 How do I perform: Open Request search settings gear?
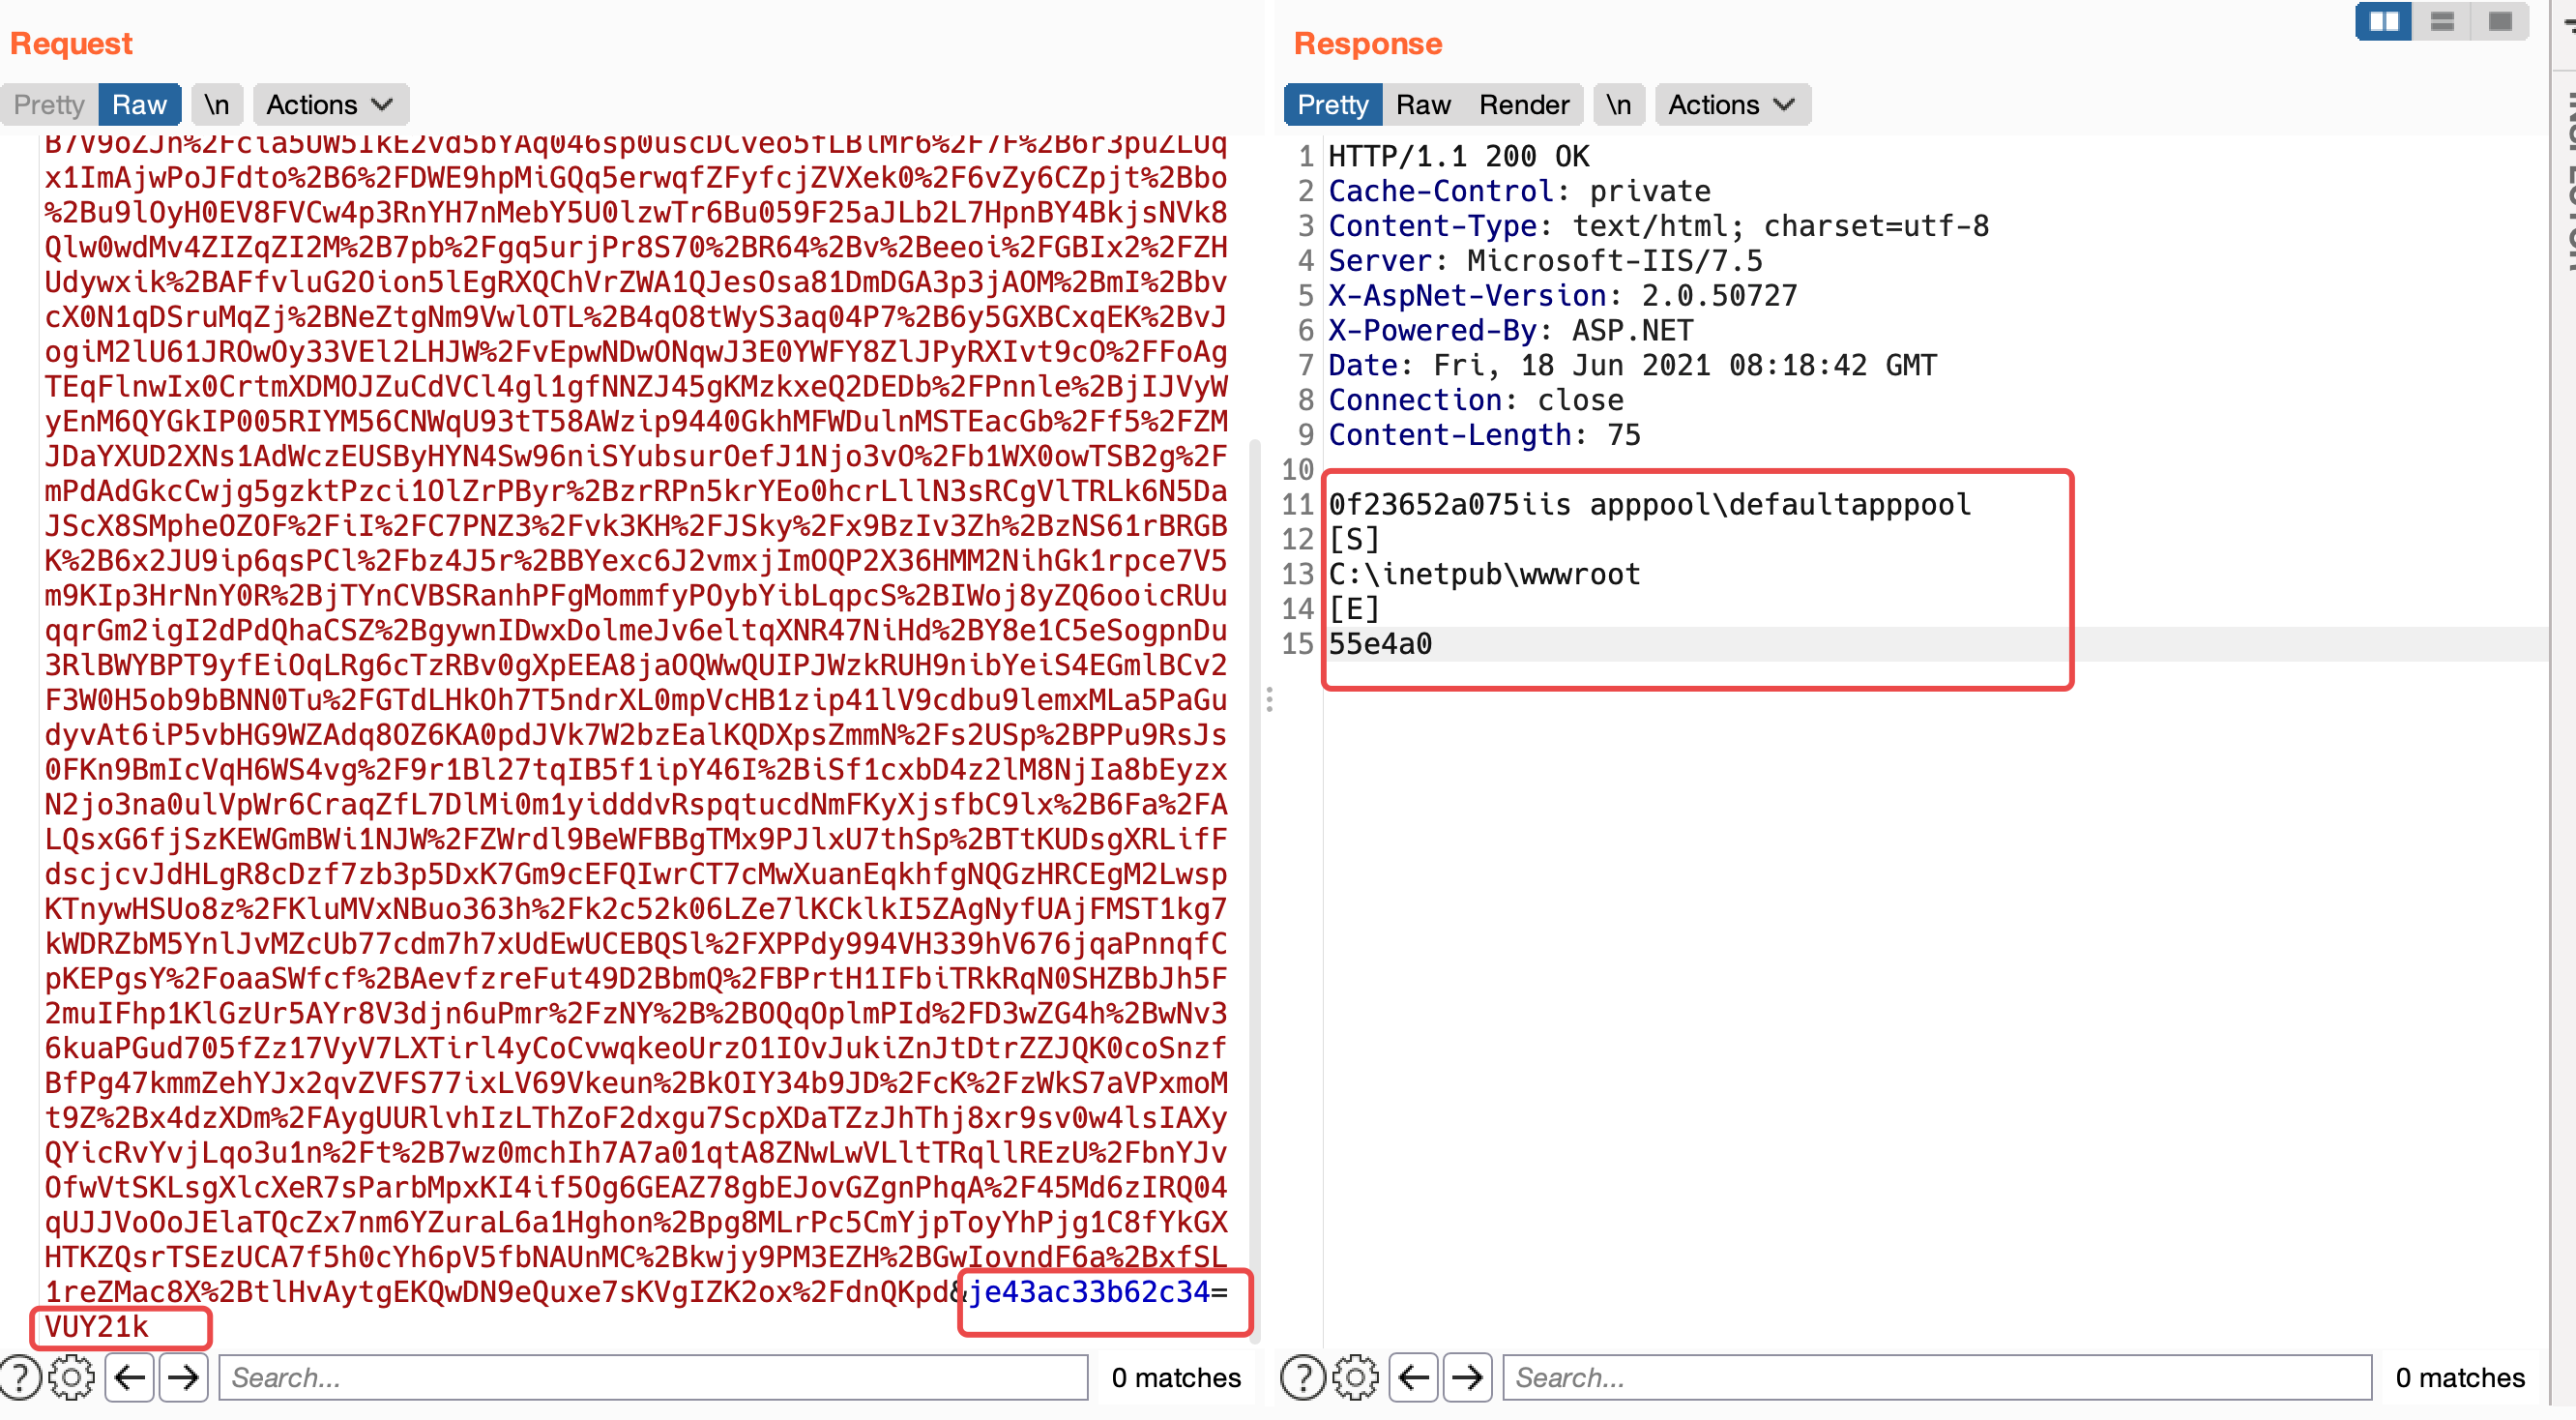71,1377
